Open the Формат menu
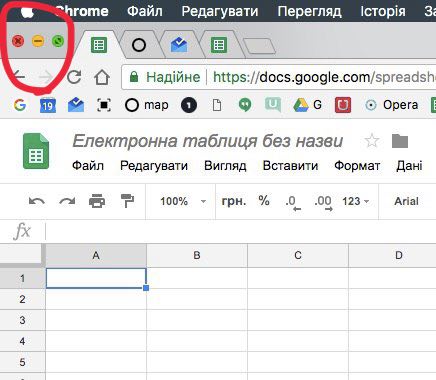Viewport: 436px width, 380px height. click(x=357, y=166)
